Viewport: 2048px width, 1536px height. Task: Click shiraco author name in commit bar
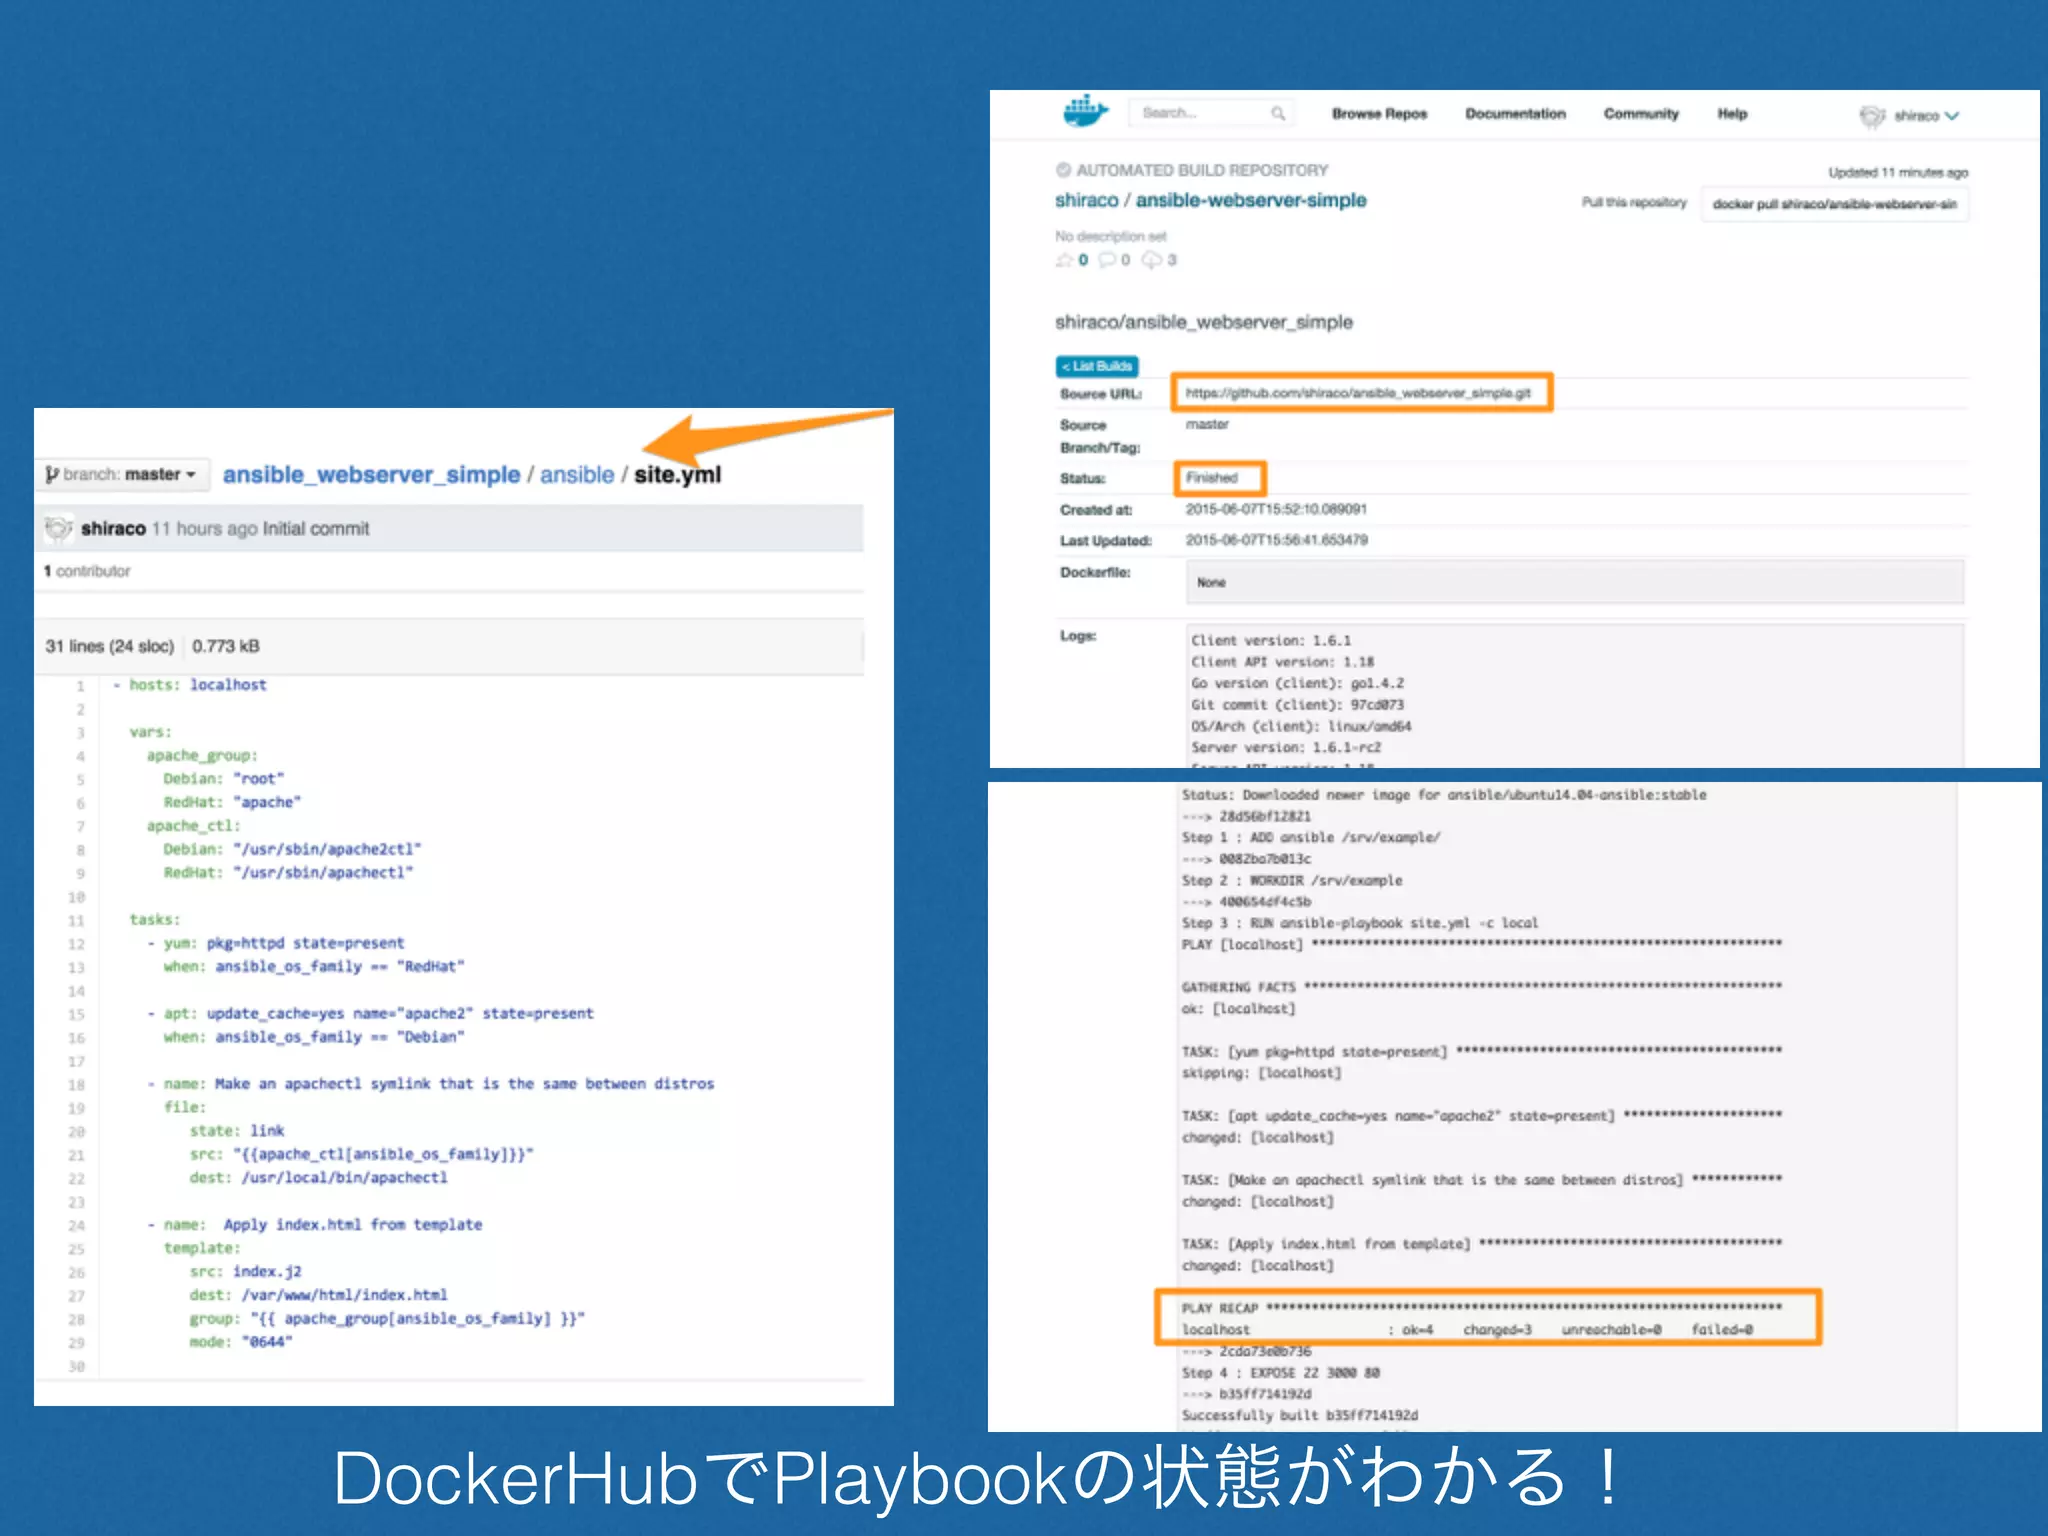[x=113, y=528]
